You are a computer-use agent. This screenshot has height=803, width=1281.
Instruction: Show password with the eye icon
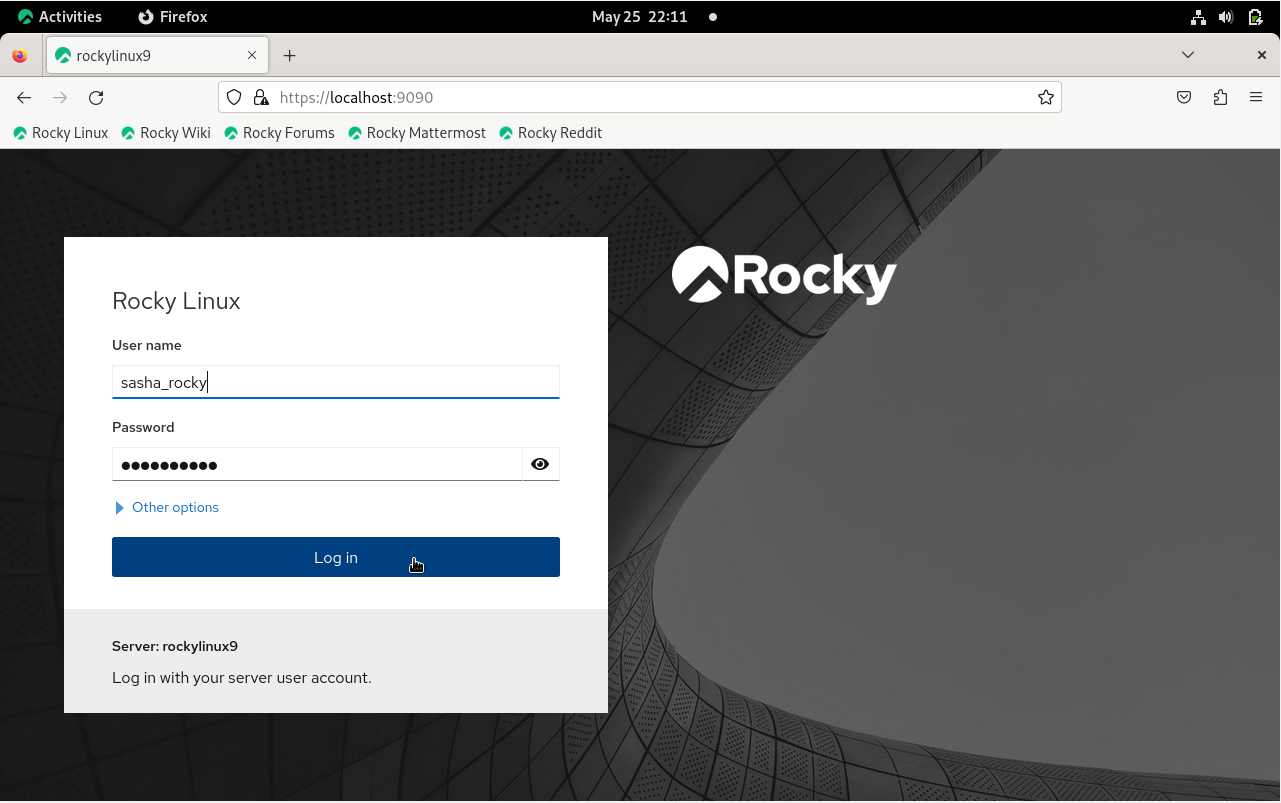(540, 464)
